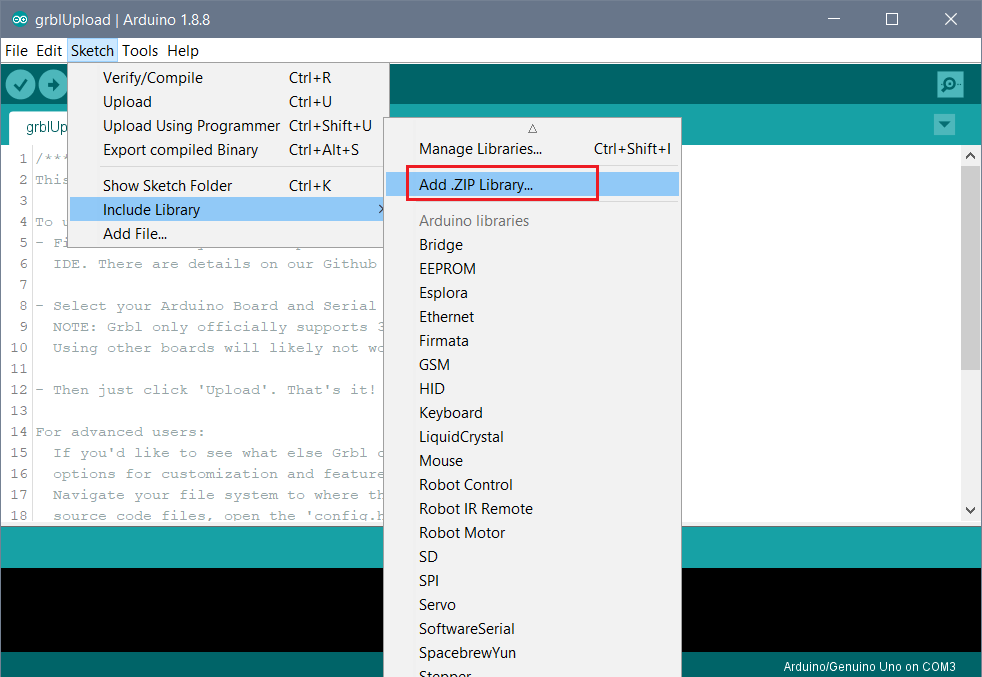Click the Arduino logo in title bar

(x=19, y=19)
